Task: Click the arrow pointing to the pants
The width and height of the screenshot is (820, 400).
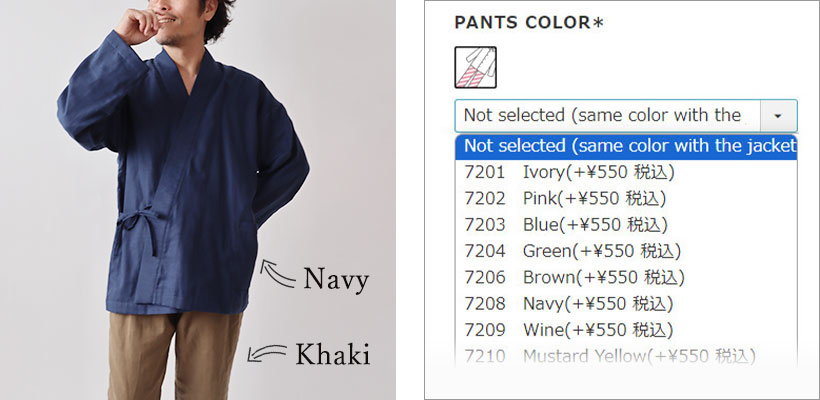Action: tap(263, 351)
